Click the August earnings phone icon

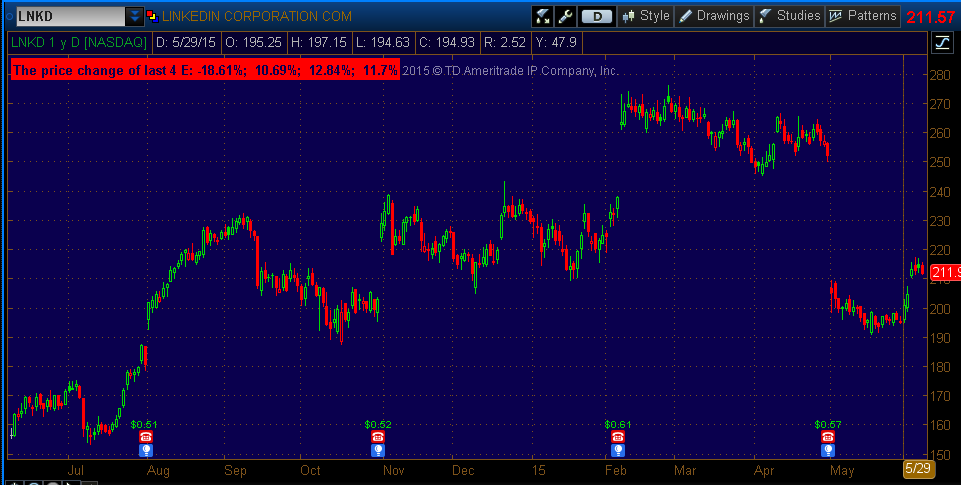[x=145, y=437]
